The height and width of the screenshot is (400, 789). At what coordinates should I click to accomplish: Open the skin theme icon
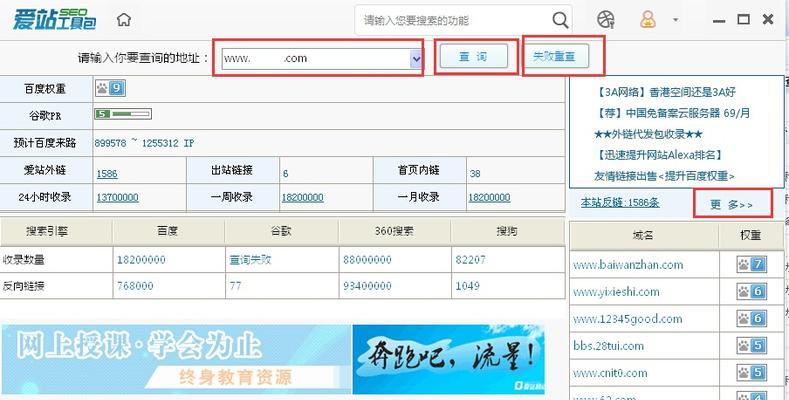point(606,20)
